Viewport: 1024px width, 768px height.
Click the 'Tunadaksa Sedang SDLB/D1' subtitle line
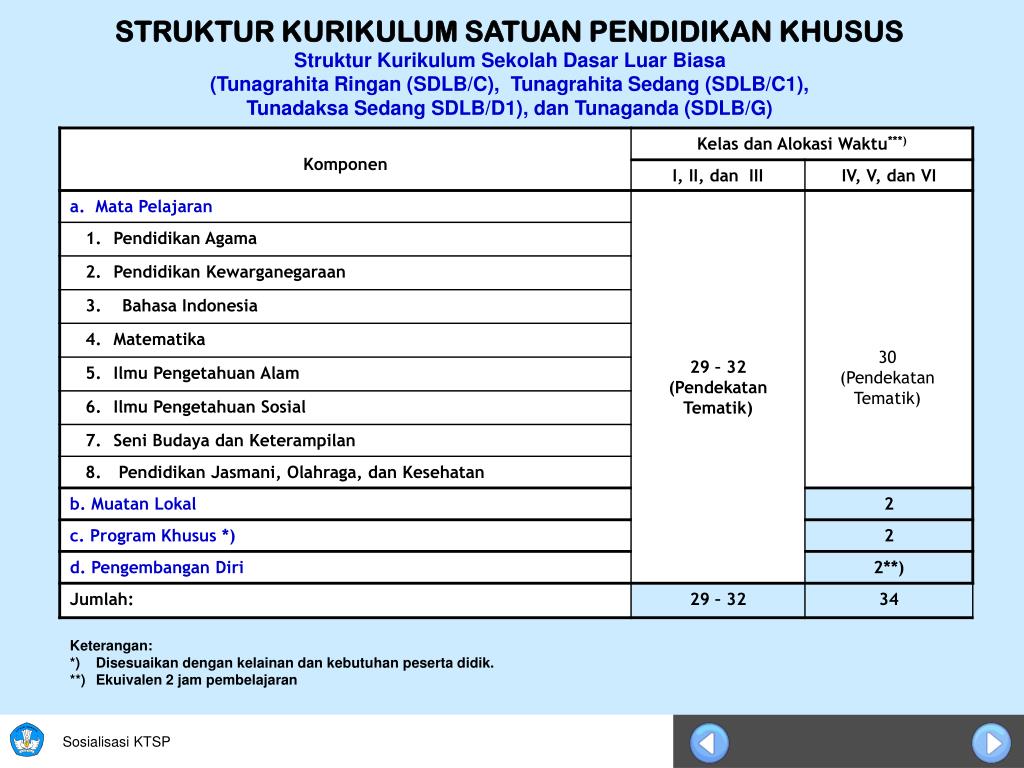509,108
